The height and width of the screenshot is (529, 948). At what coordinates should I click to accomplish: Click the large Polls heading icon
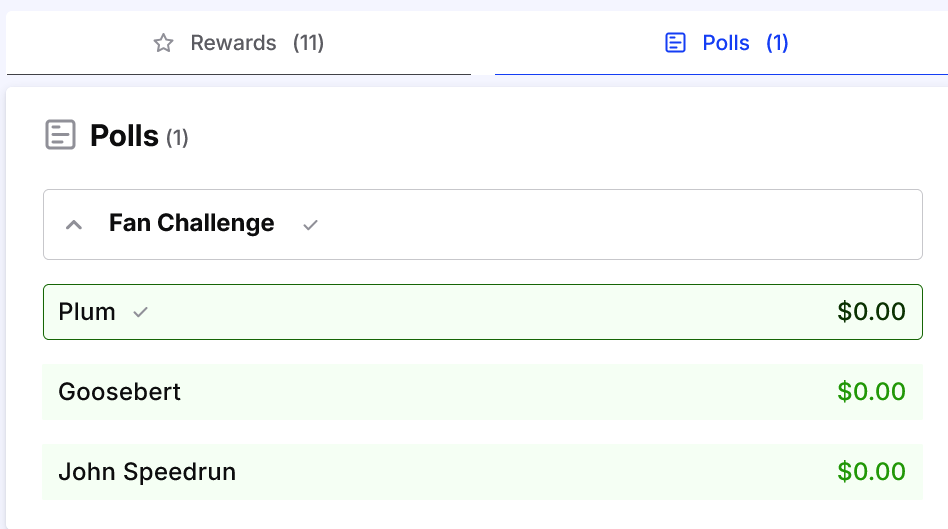click(60, 134)
